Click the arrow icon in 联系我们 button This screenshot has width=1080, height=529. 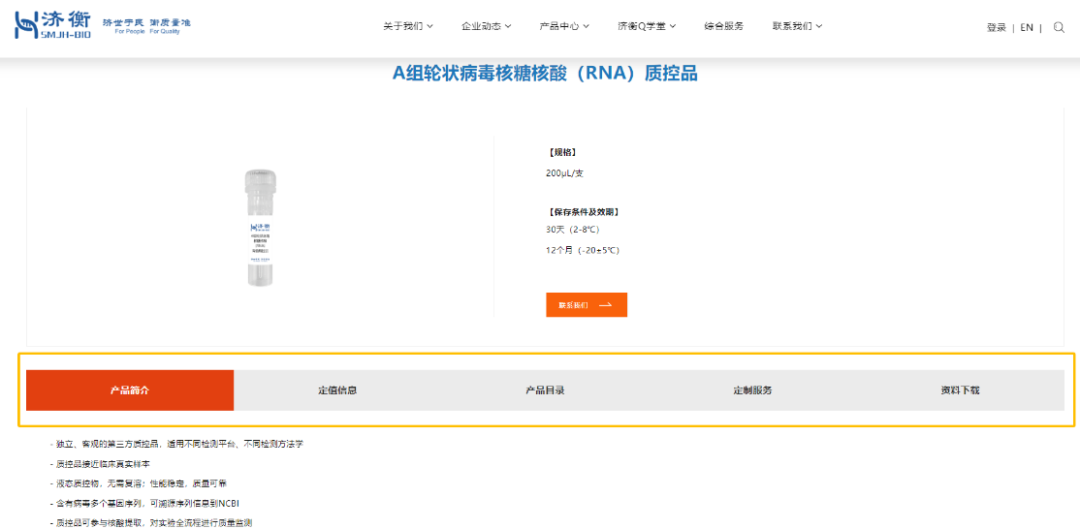click(605, 305)
